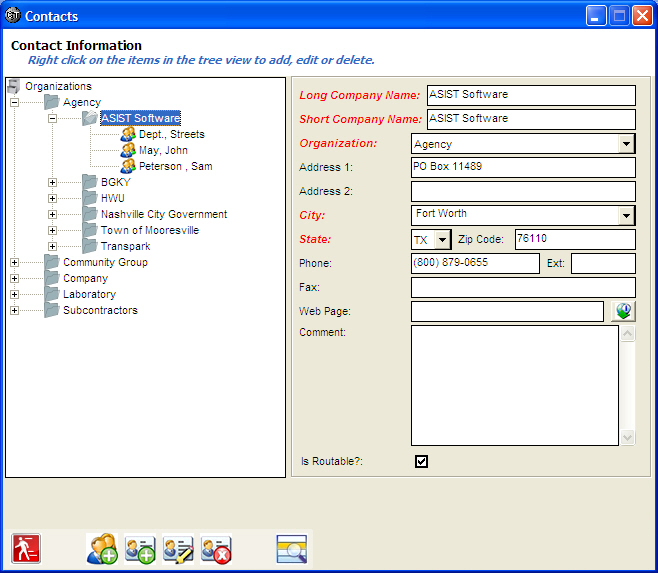Select the Subcontractors label
This screenshot has height=573, width=658.
pos(100,310)
